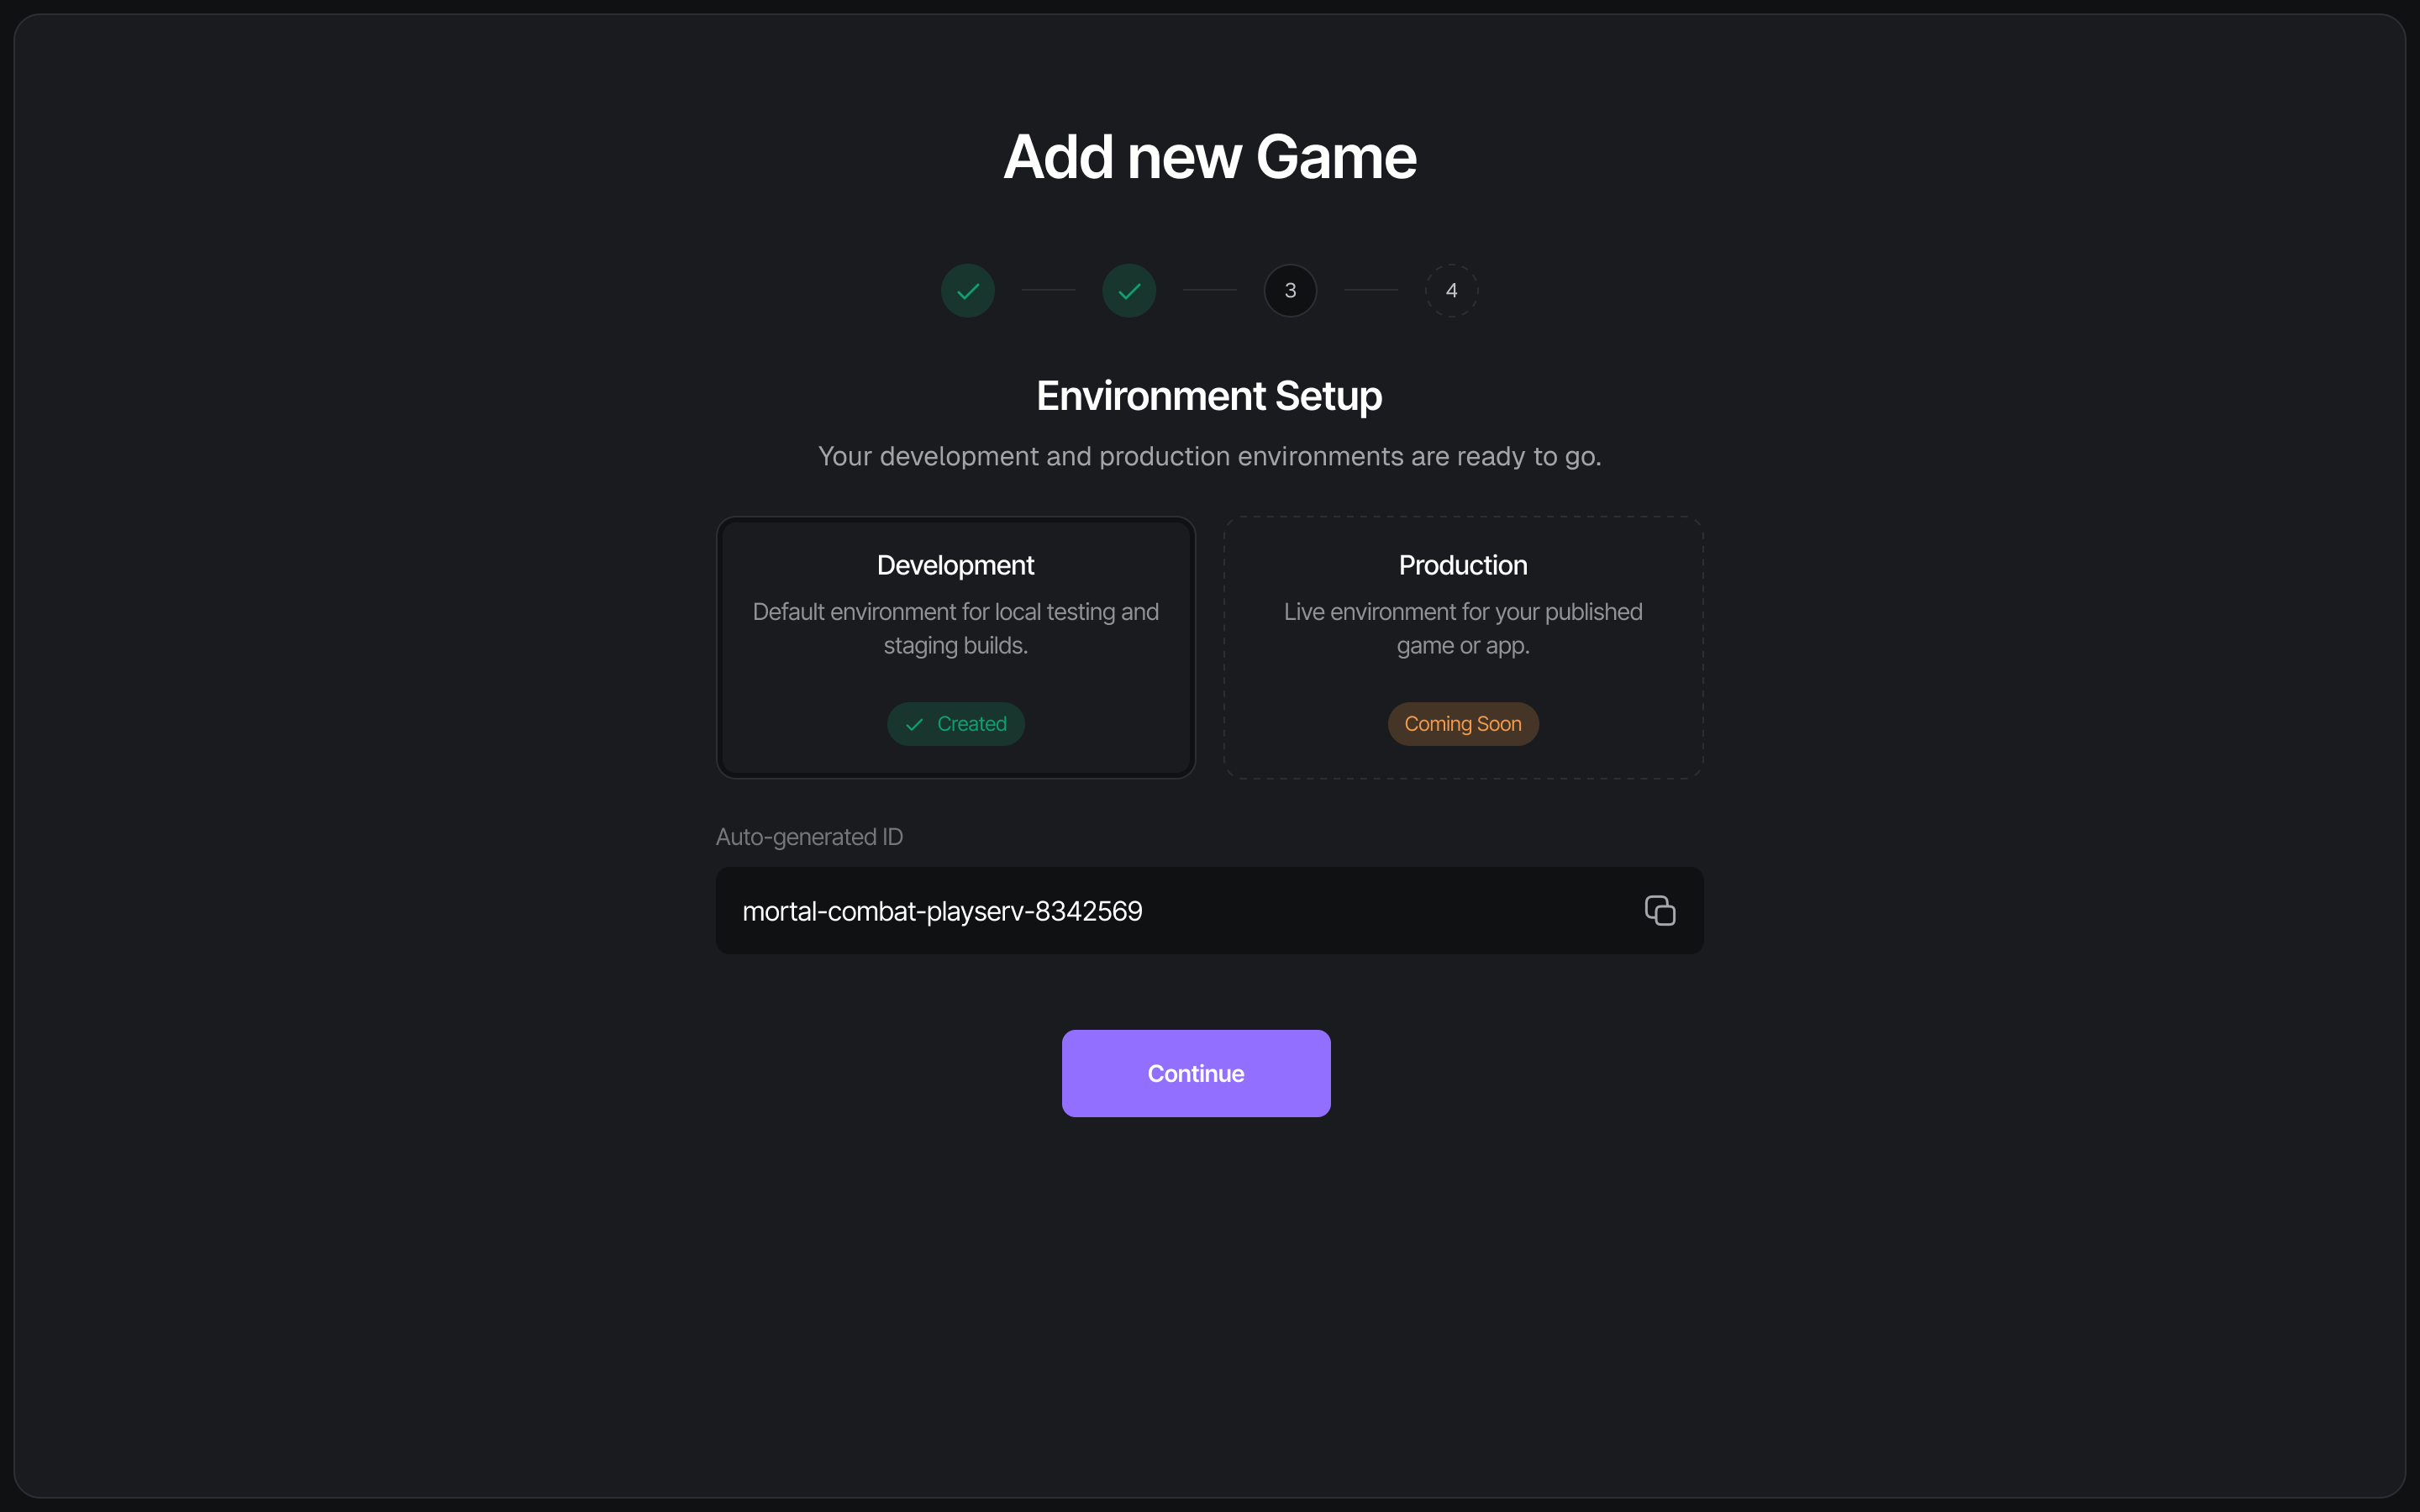The image size is (2420, 1512).
Task: Click the green checkmark on step one
Action: tap(967, 290)
